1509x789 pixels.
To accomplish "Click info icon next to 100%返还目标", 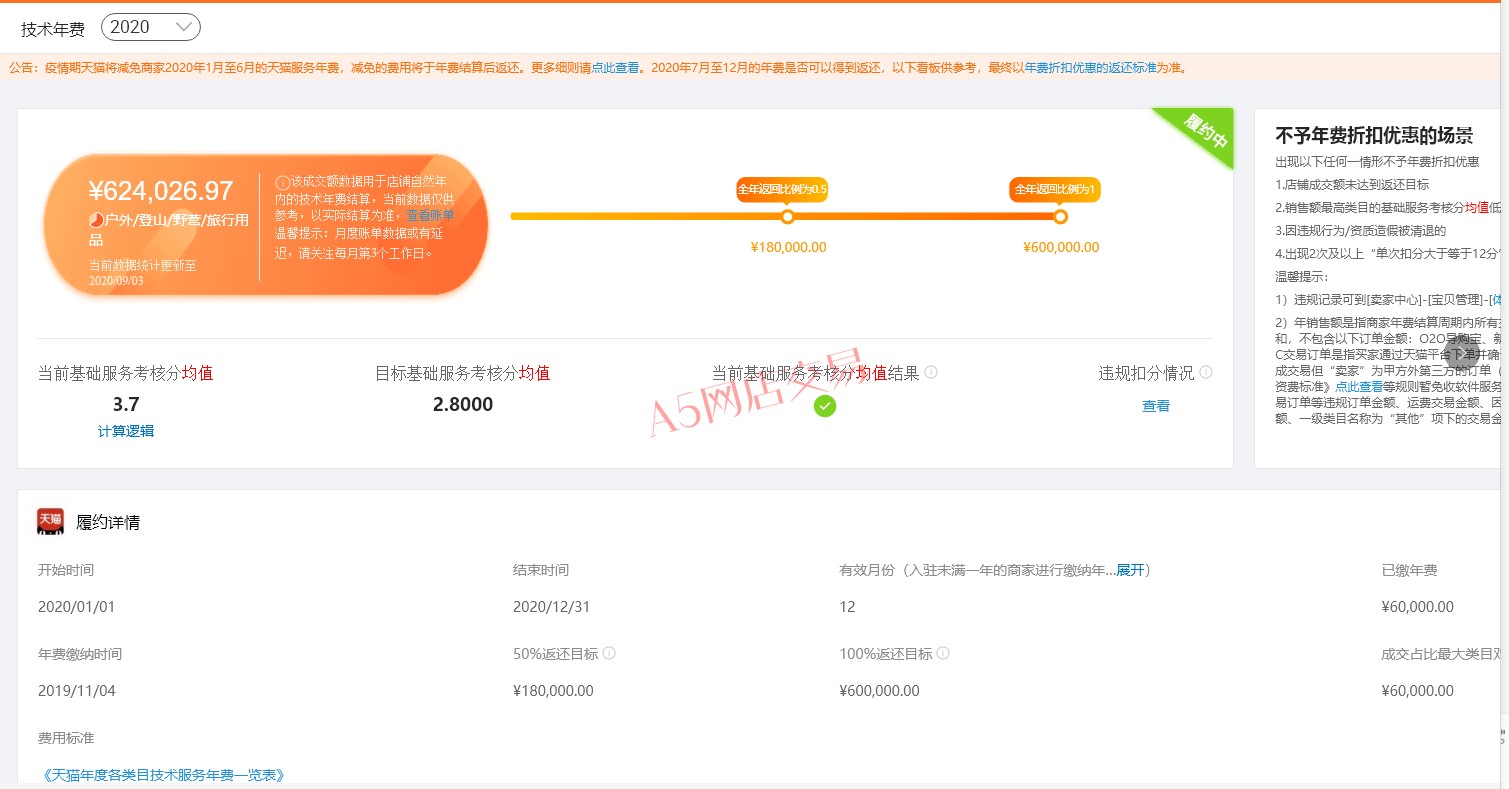I will (x=942, y=653).
